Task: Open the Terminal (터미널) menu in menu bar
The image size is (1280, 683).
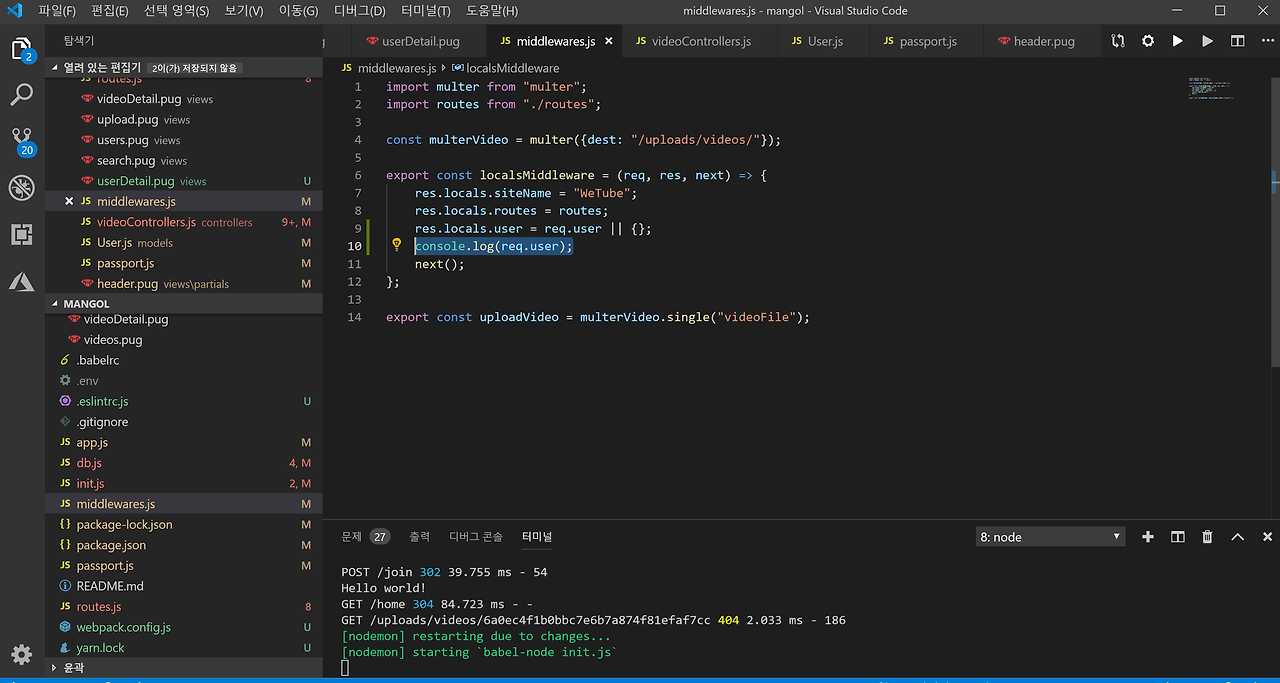Action: [x=425, y=11]
